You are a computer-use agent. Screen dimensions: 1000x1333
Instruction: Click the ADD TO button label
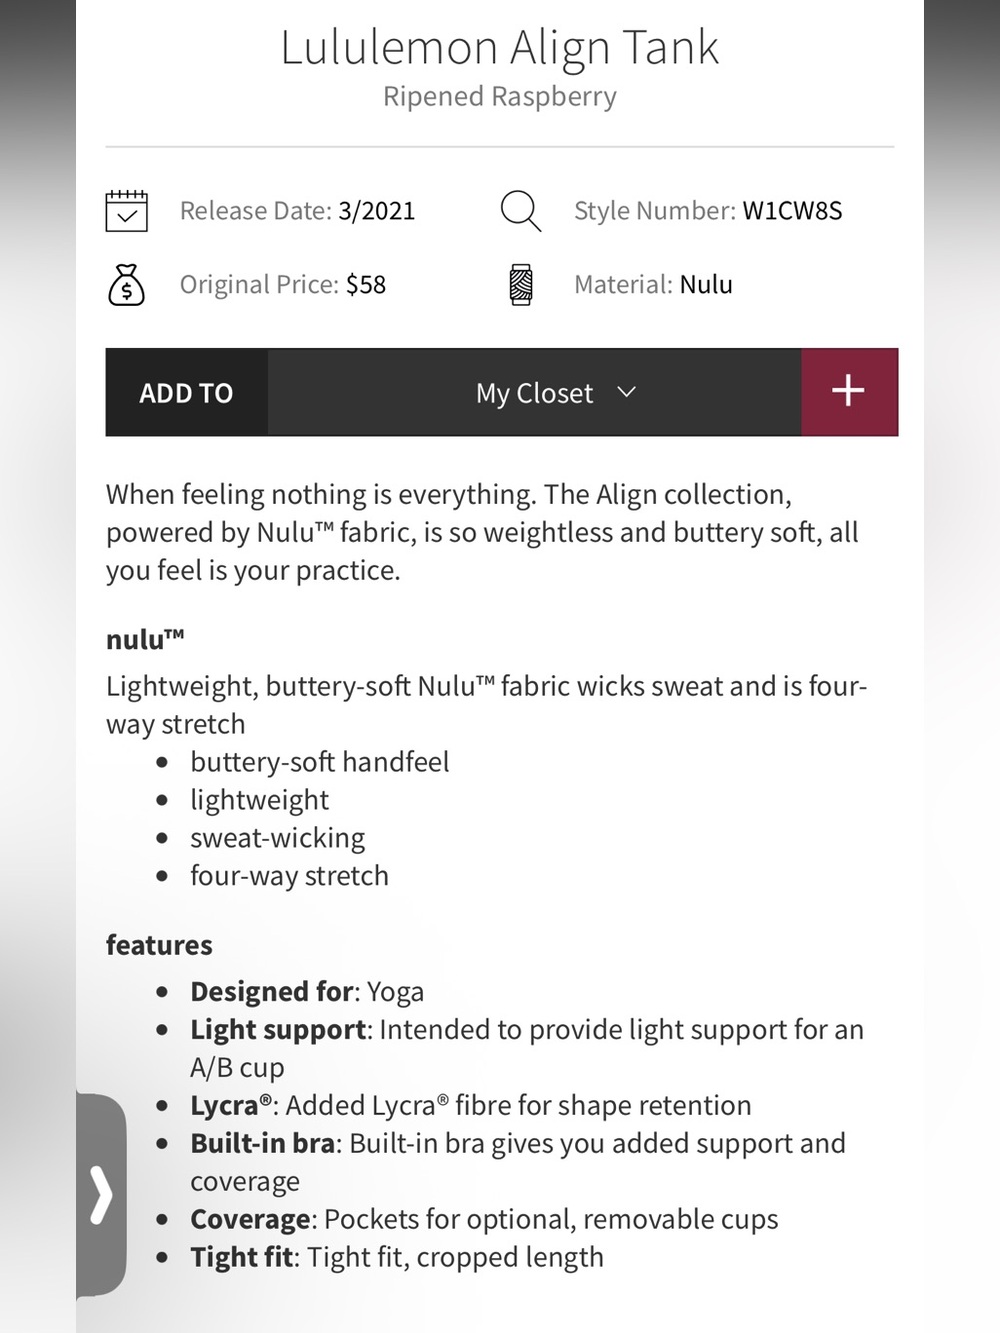pos(186,393)
